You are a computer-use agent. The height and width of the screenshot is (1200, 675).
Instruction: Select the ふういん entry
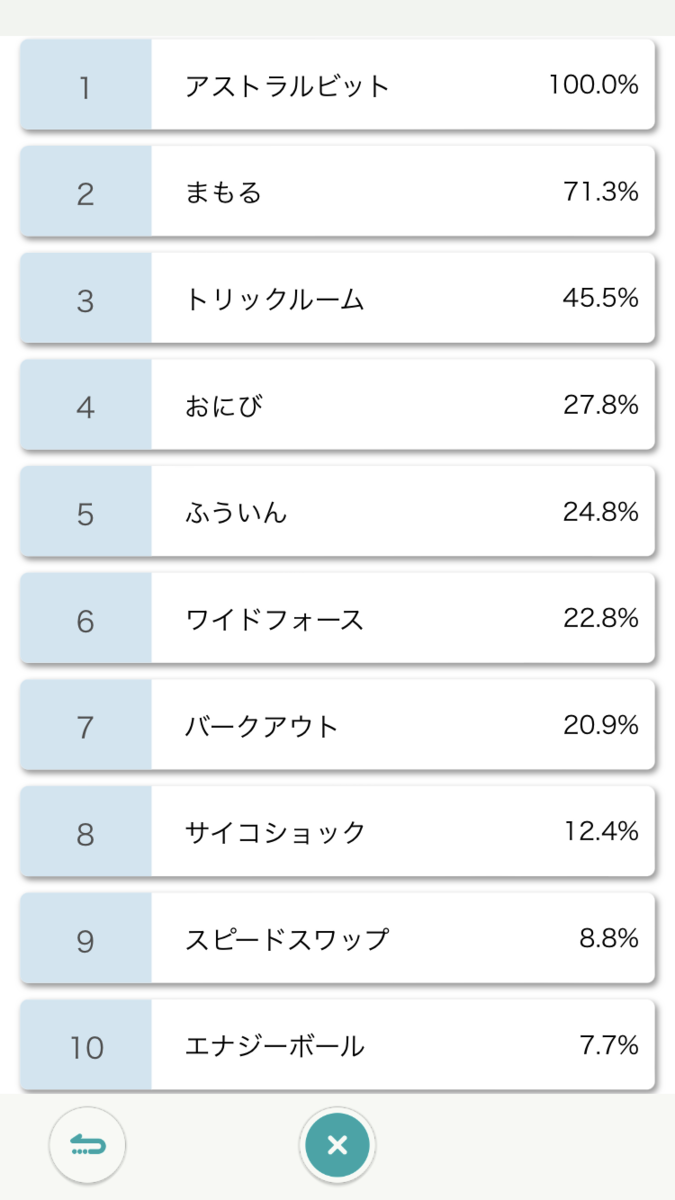point(337,512)
